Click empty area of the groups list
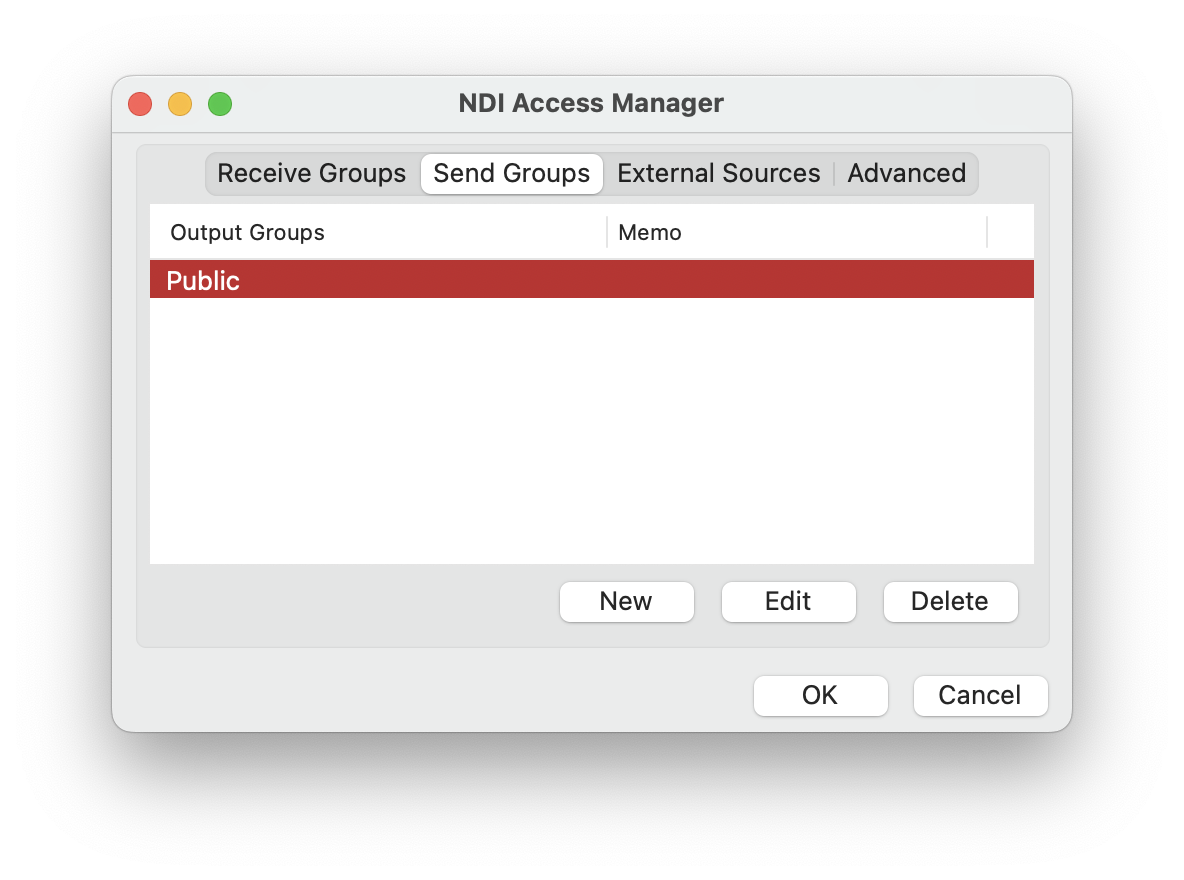The image size is (1184, 880). (x=590, y=430)
